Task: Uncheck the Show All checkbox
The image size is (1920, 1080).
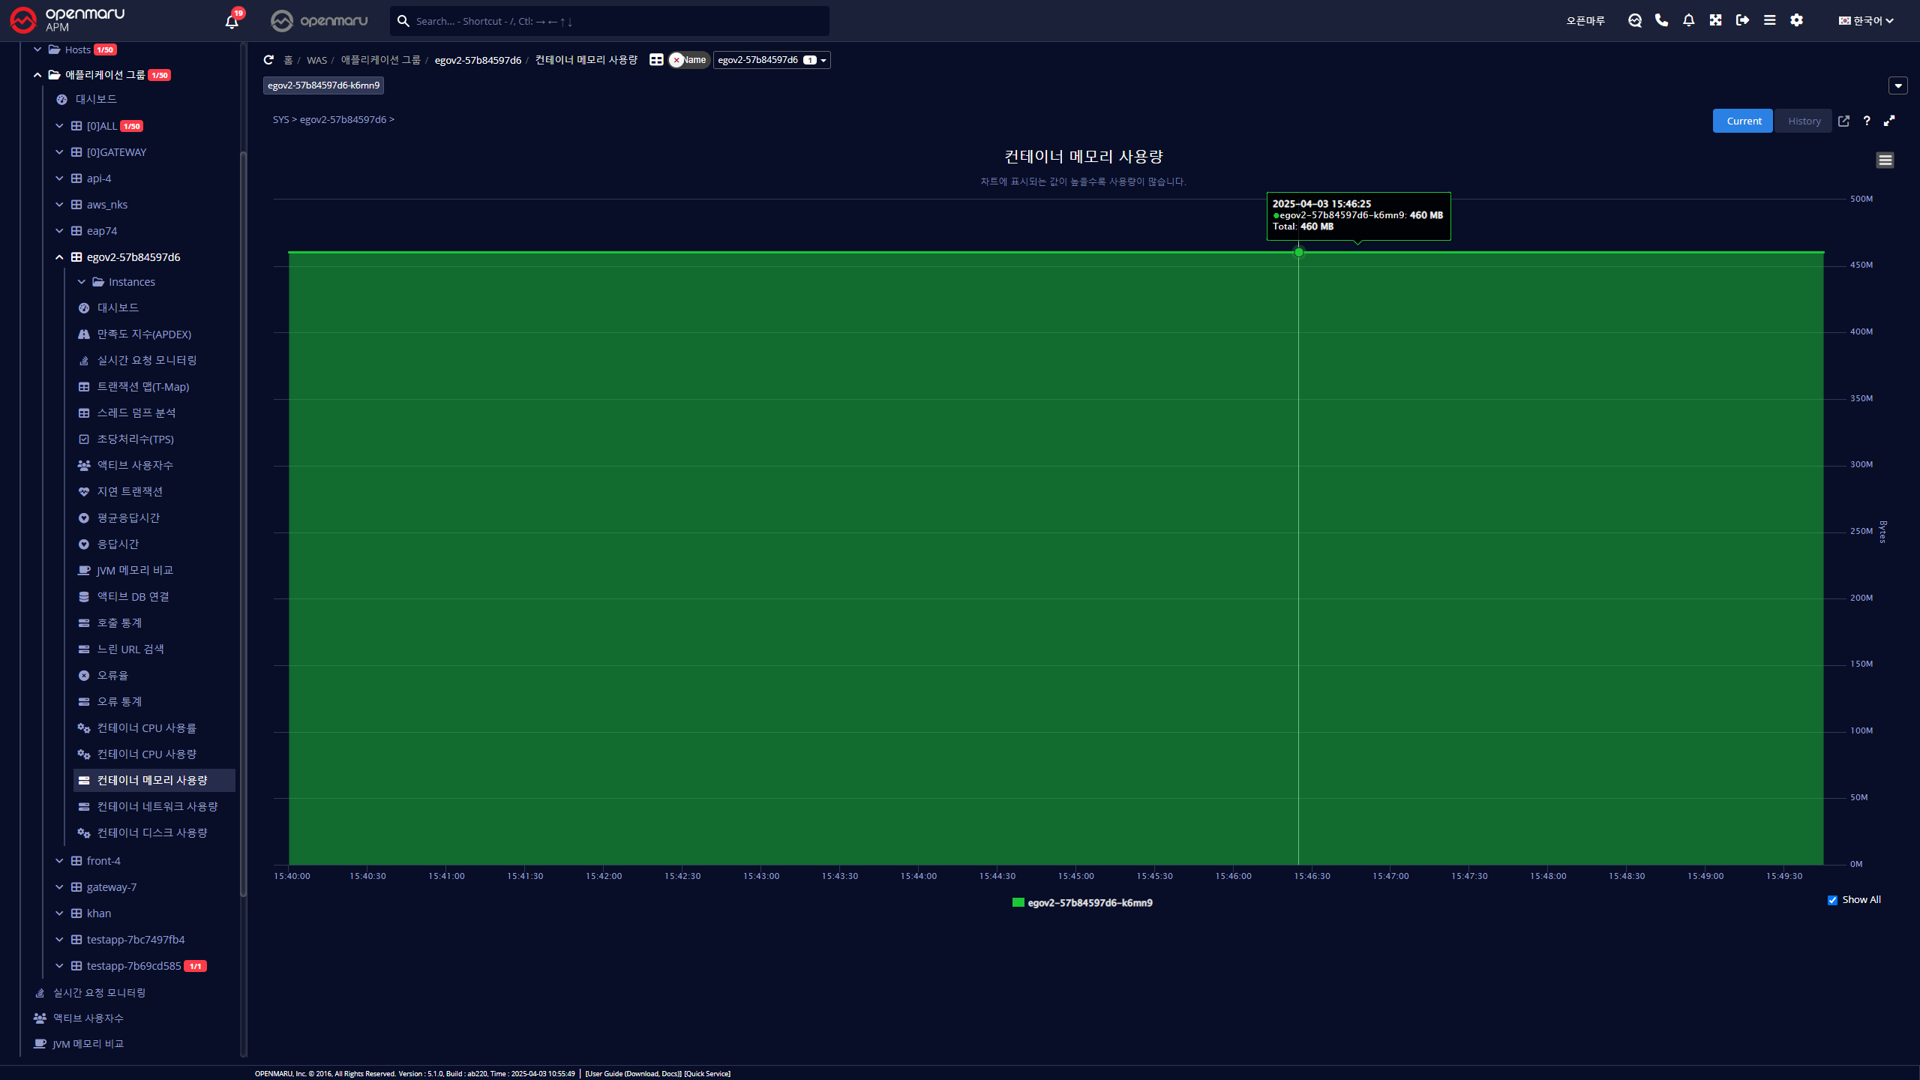Action: click(x=1833, y=900)
